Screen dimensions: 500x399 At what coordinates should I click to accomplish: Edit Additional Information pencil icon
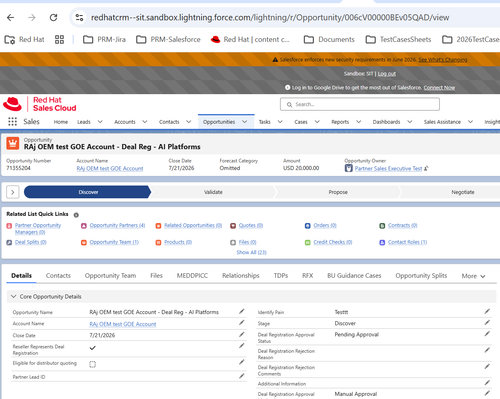(x=487, y=383)
